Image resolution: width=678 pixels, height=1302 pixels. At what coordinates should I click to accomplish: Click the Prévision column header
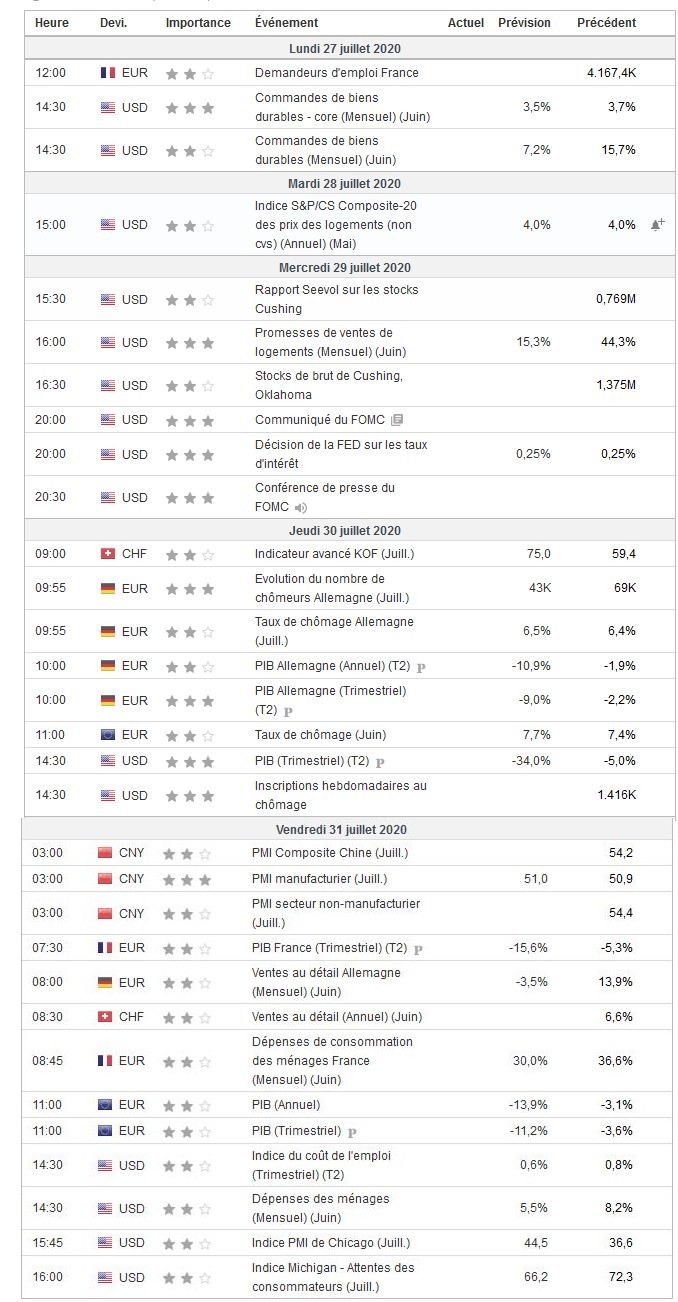pyautogui.click(x=524, y=23)
